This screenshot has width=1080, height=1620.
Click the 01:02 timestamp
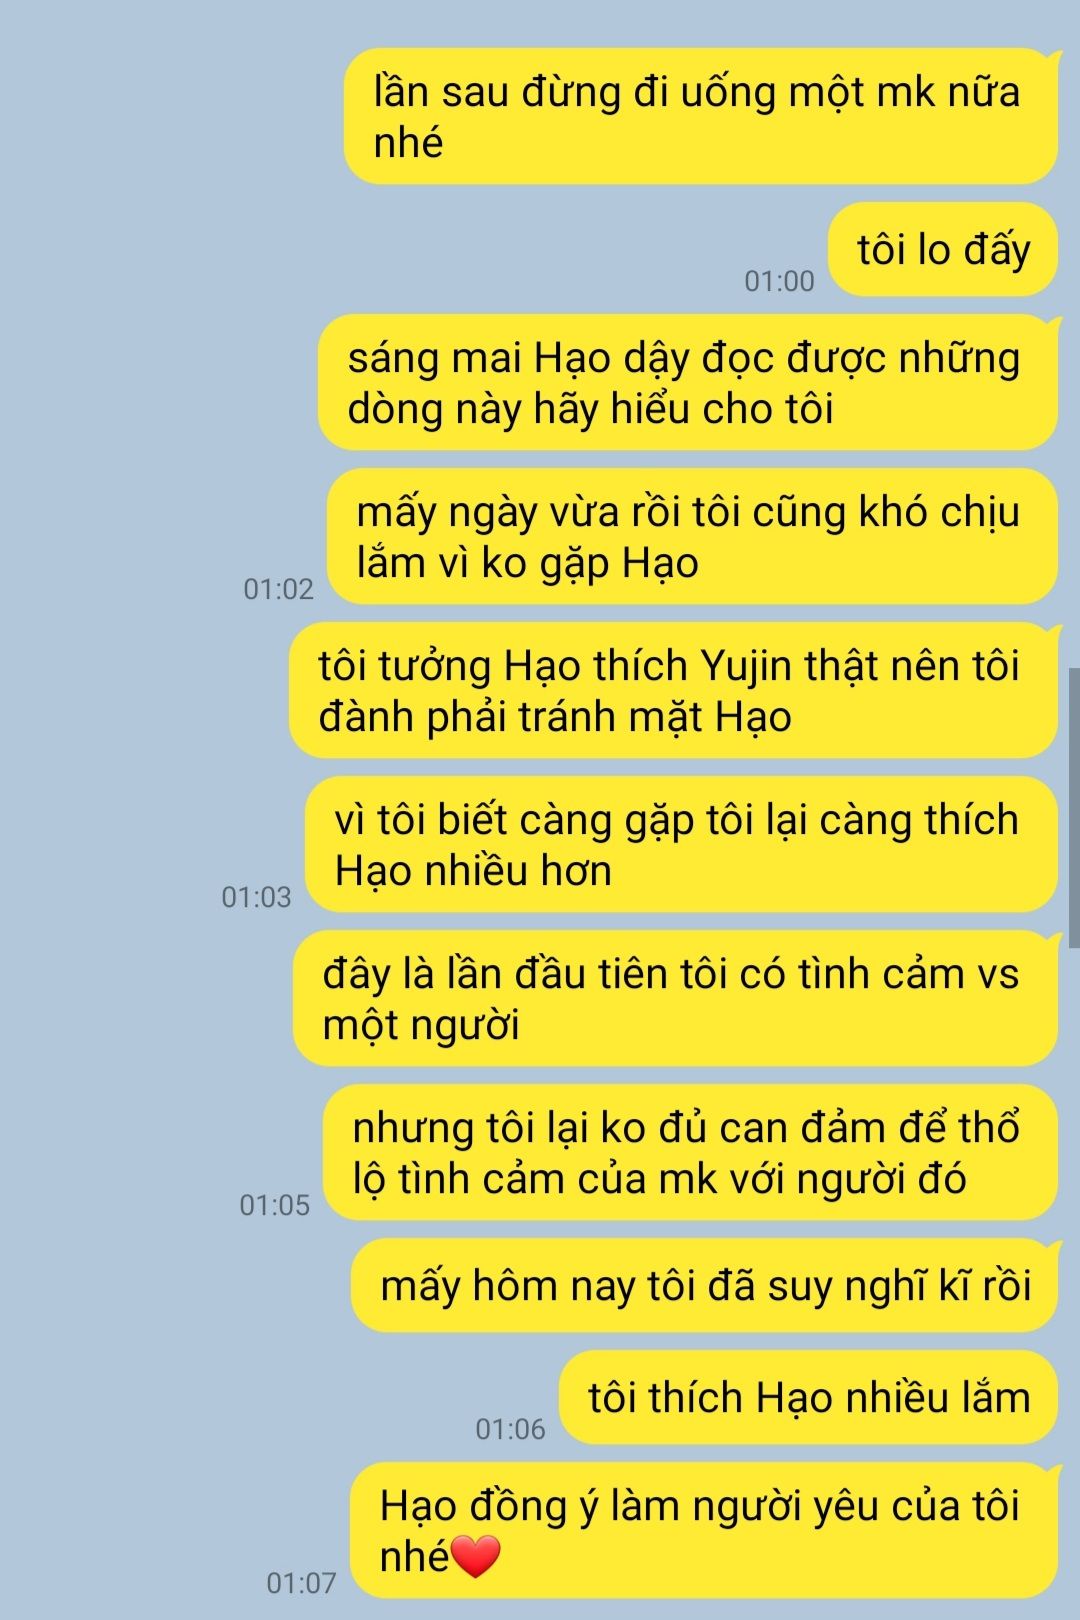[x=278, y=589]
